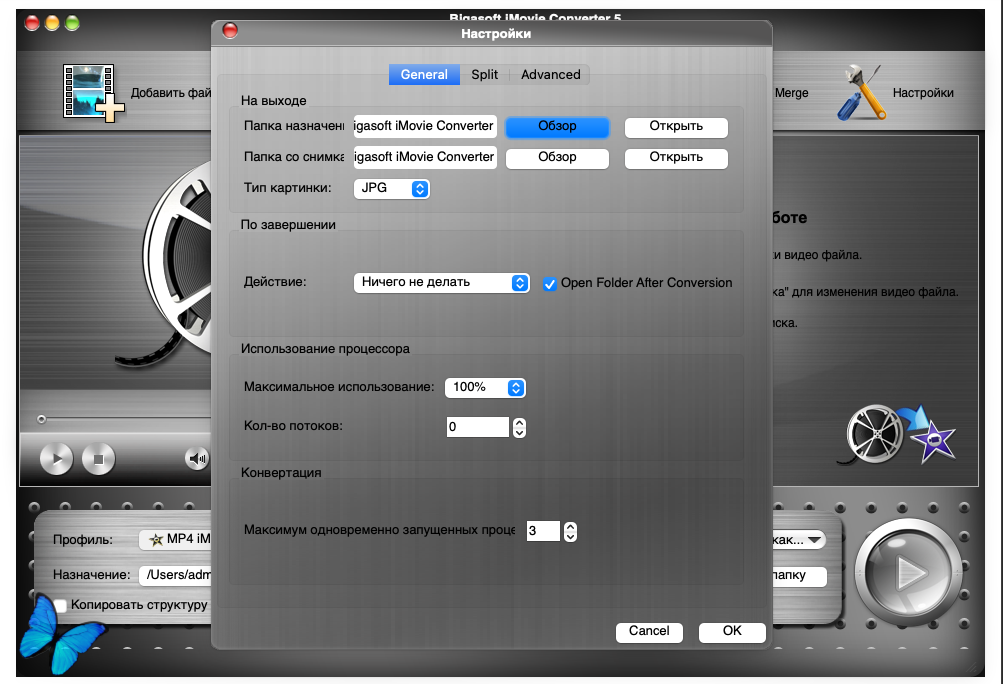
Task: Click the button ending in 'папку' in main window
Action: tap(800, 575)
